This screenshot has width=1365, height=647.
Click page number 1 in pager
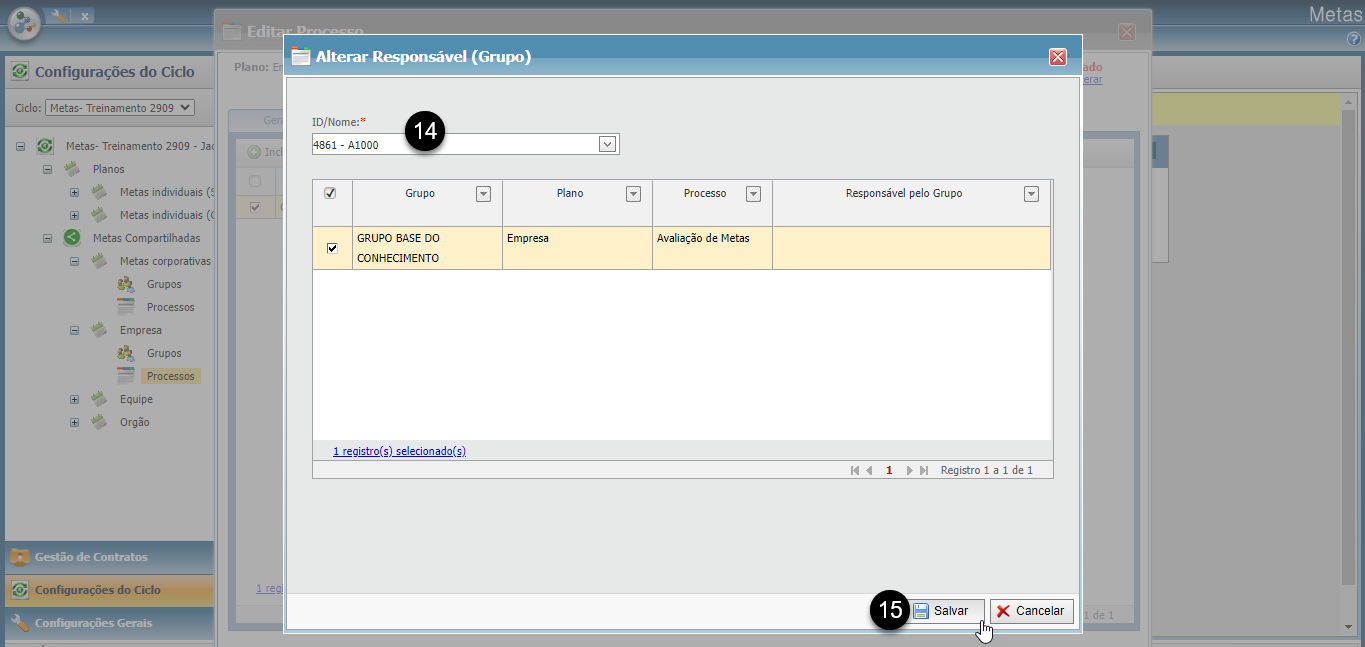(889, 470)
